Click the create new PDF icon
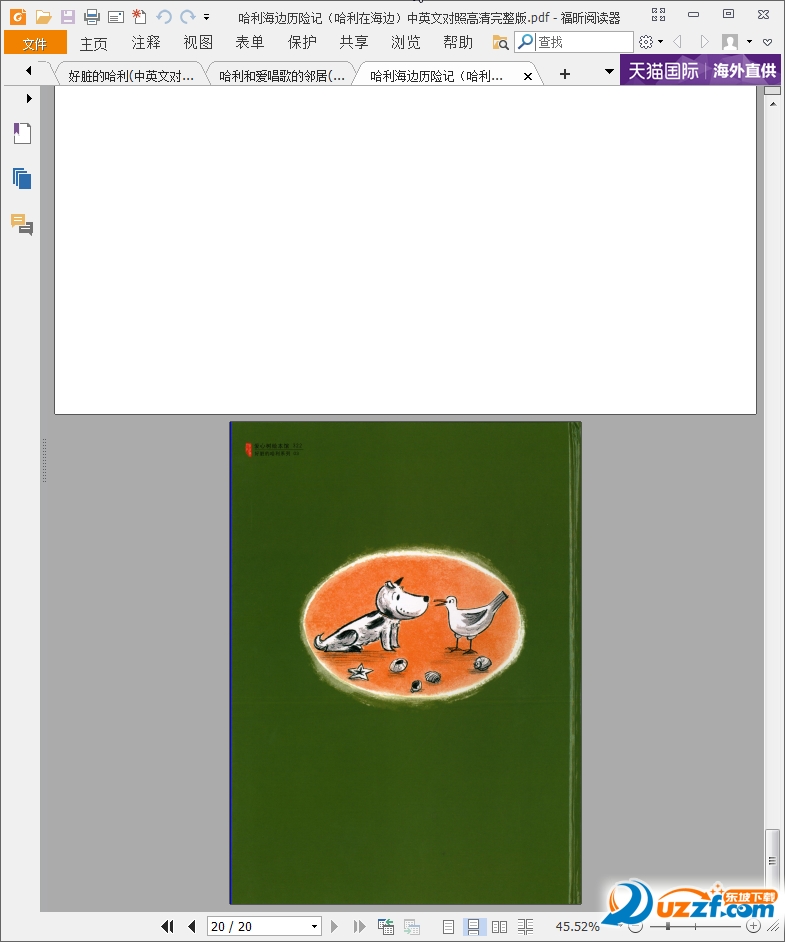The width and height of the screenshot is (785, 942). [x=139, y=16]
